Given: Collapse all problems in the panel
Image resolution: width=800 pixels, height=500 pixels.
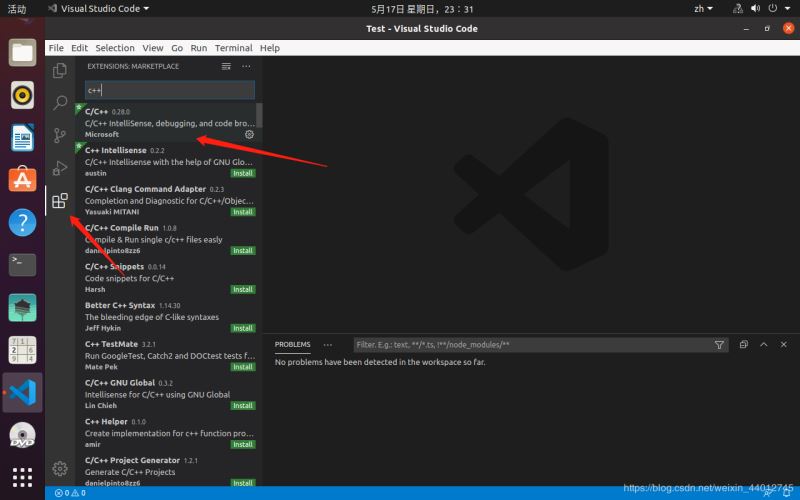Looking at the screenshot, I should 743,344.
